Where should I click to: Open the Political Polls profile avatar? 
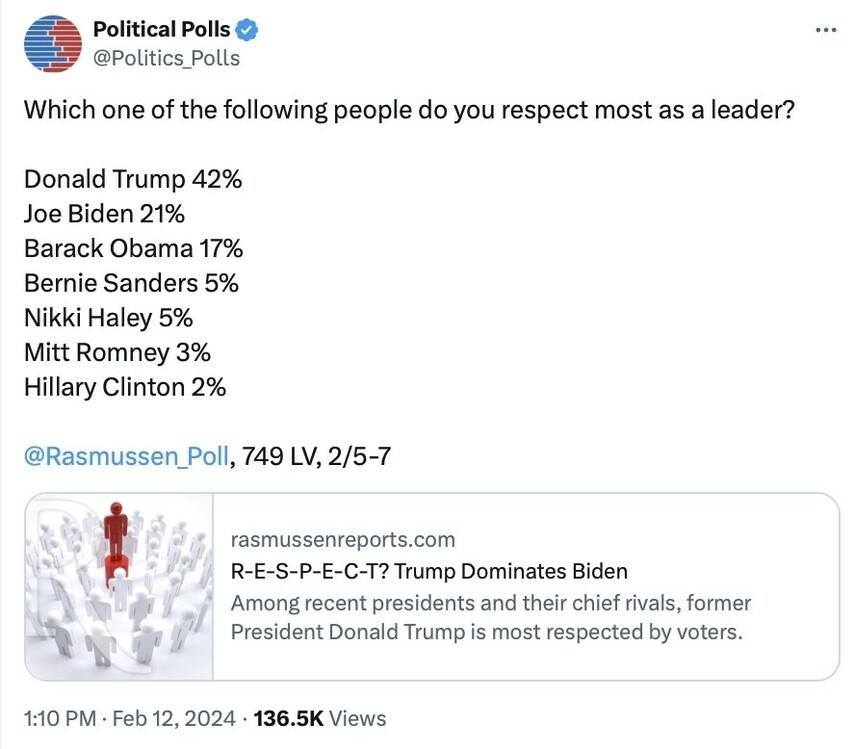(53, 44)
